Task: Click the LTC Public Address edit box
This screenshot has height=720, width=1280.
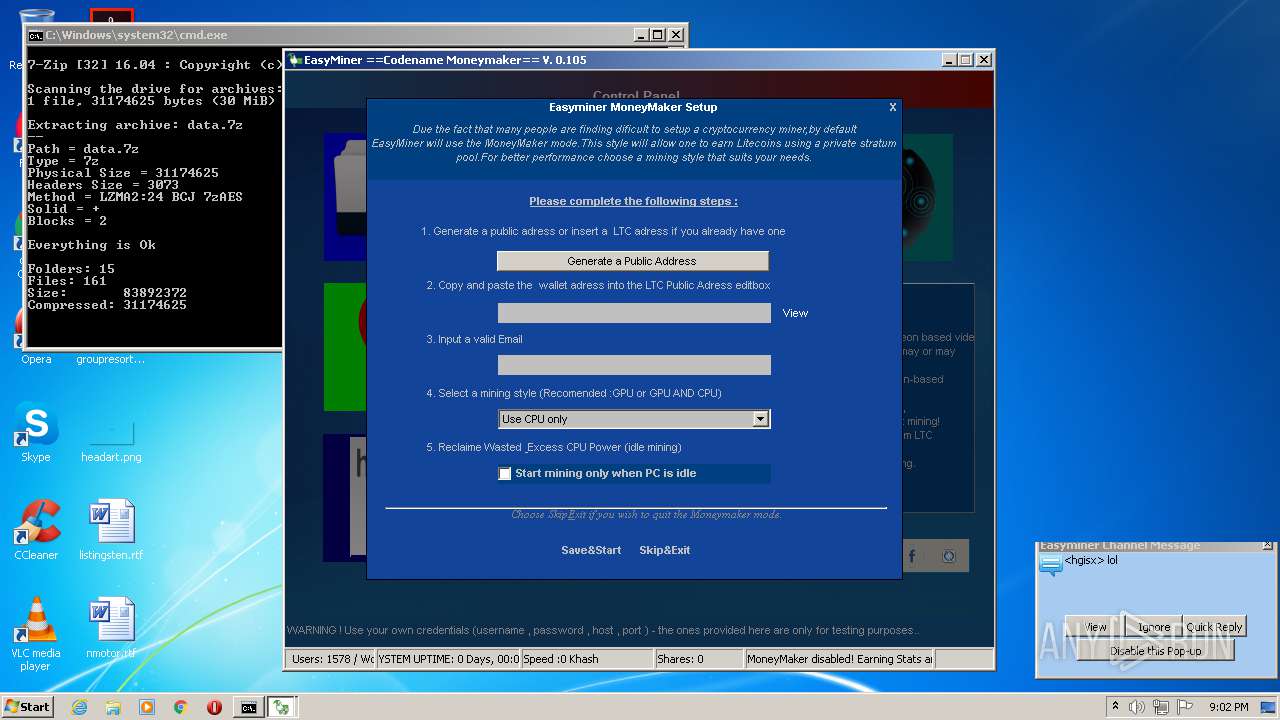Action: (x=634, y=313)
